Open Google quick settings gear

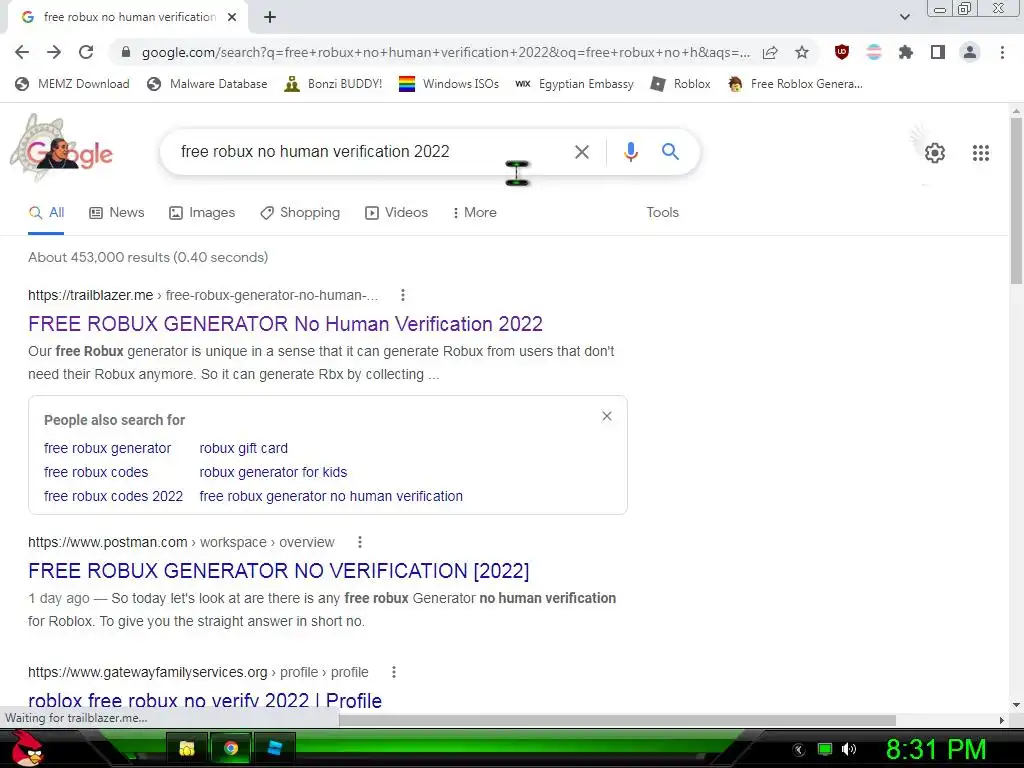[935, 153]
